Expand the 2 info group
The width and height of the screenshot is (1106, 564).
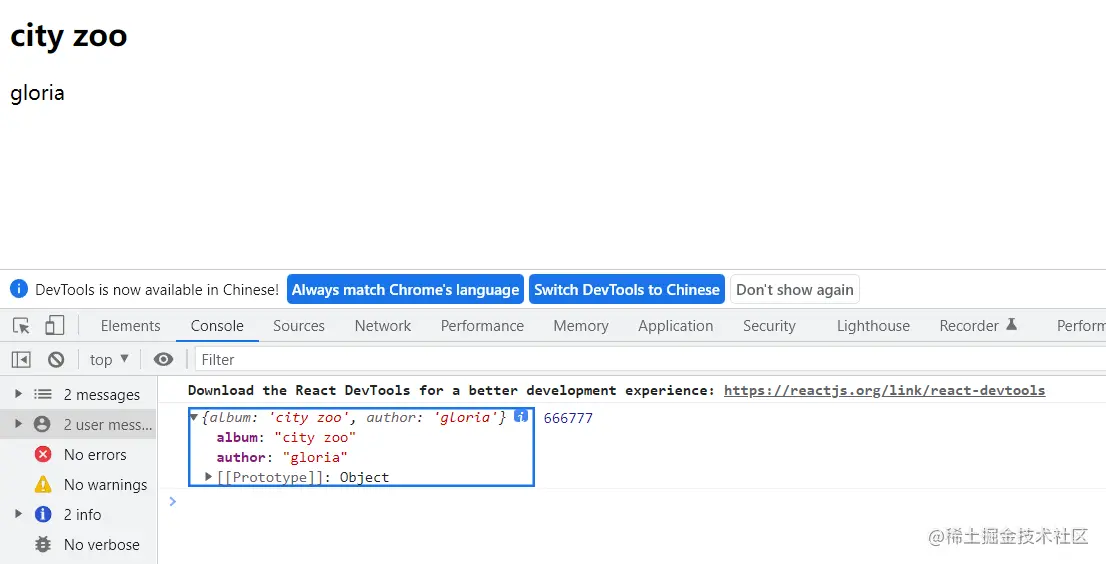[x=18, y=514]
